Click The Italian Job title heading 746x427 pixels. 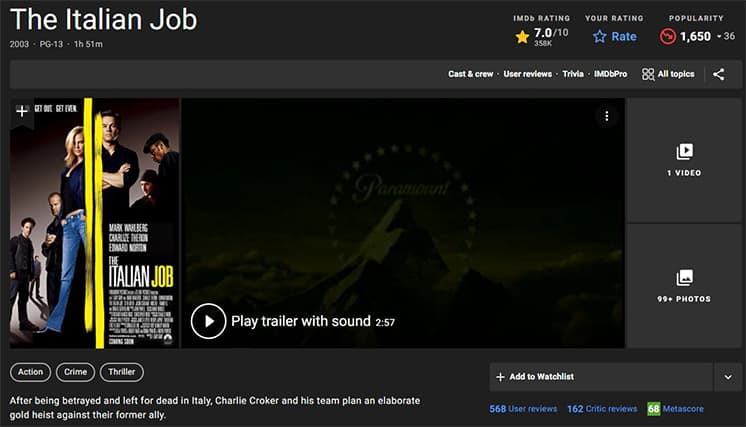point(103,19)
